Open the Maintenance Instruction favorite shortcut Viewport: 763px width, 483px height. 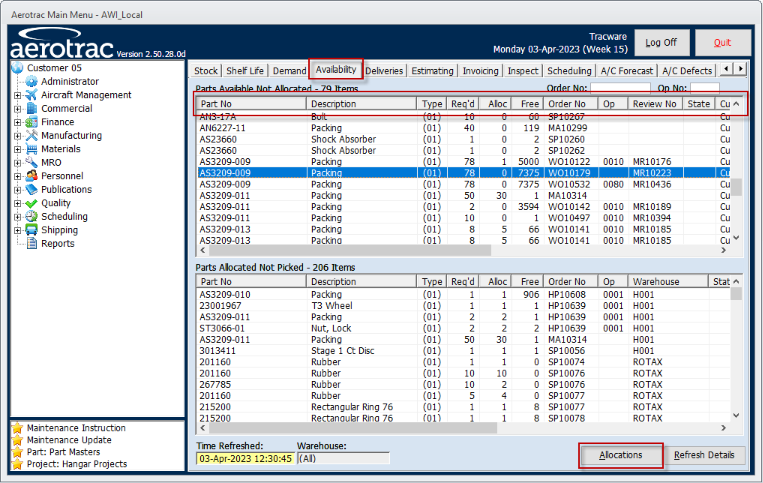tap(77, 428)
